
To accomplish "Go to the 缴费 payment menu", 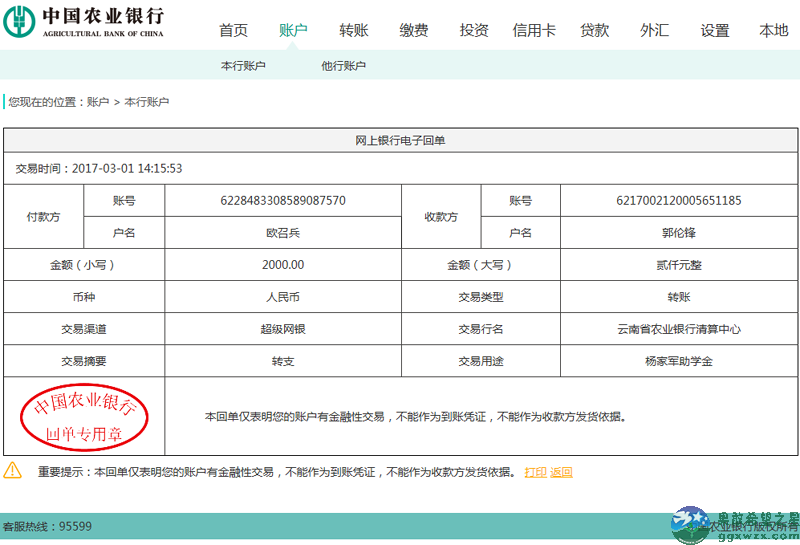I will point(414,30).
